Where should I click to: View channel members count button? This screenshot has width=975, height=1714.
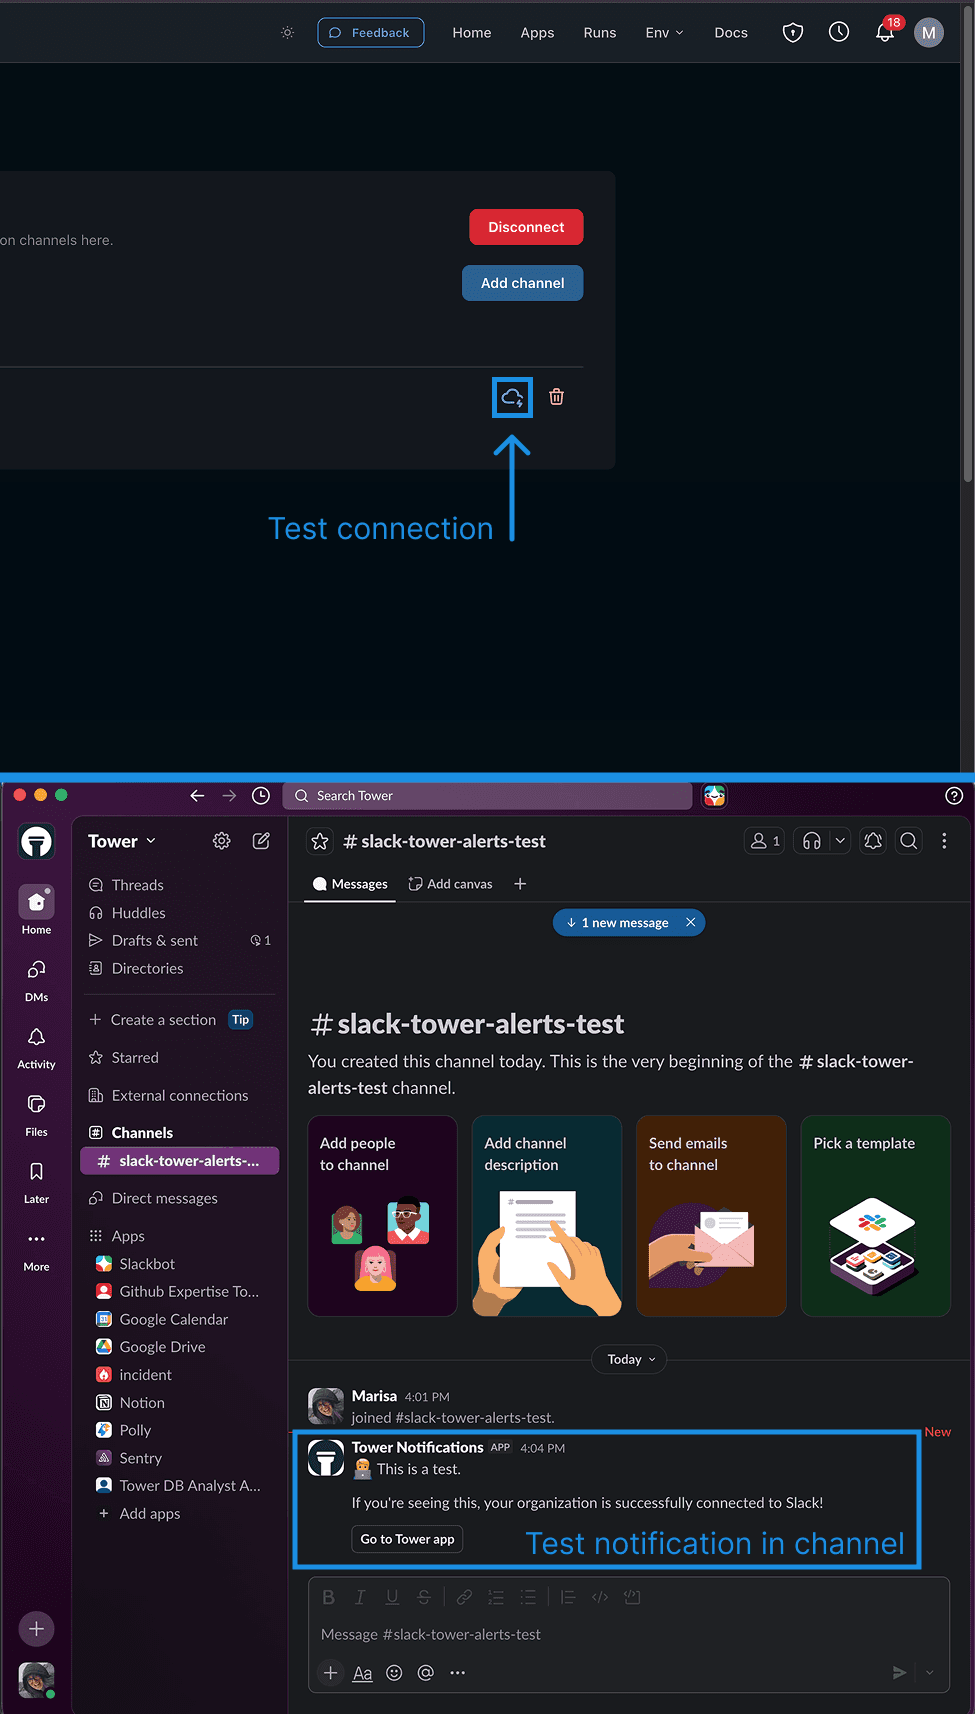[x=765, y=841]
